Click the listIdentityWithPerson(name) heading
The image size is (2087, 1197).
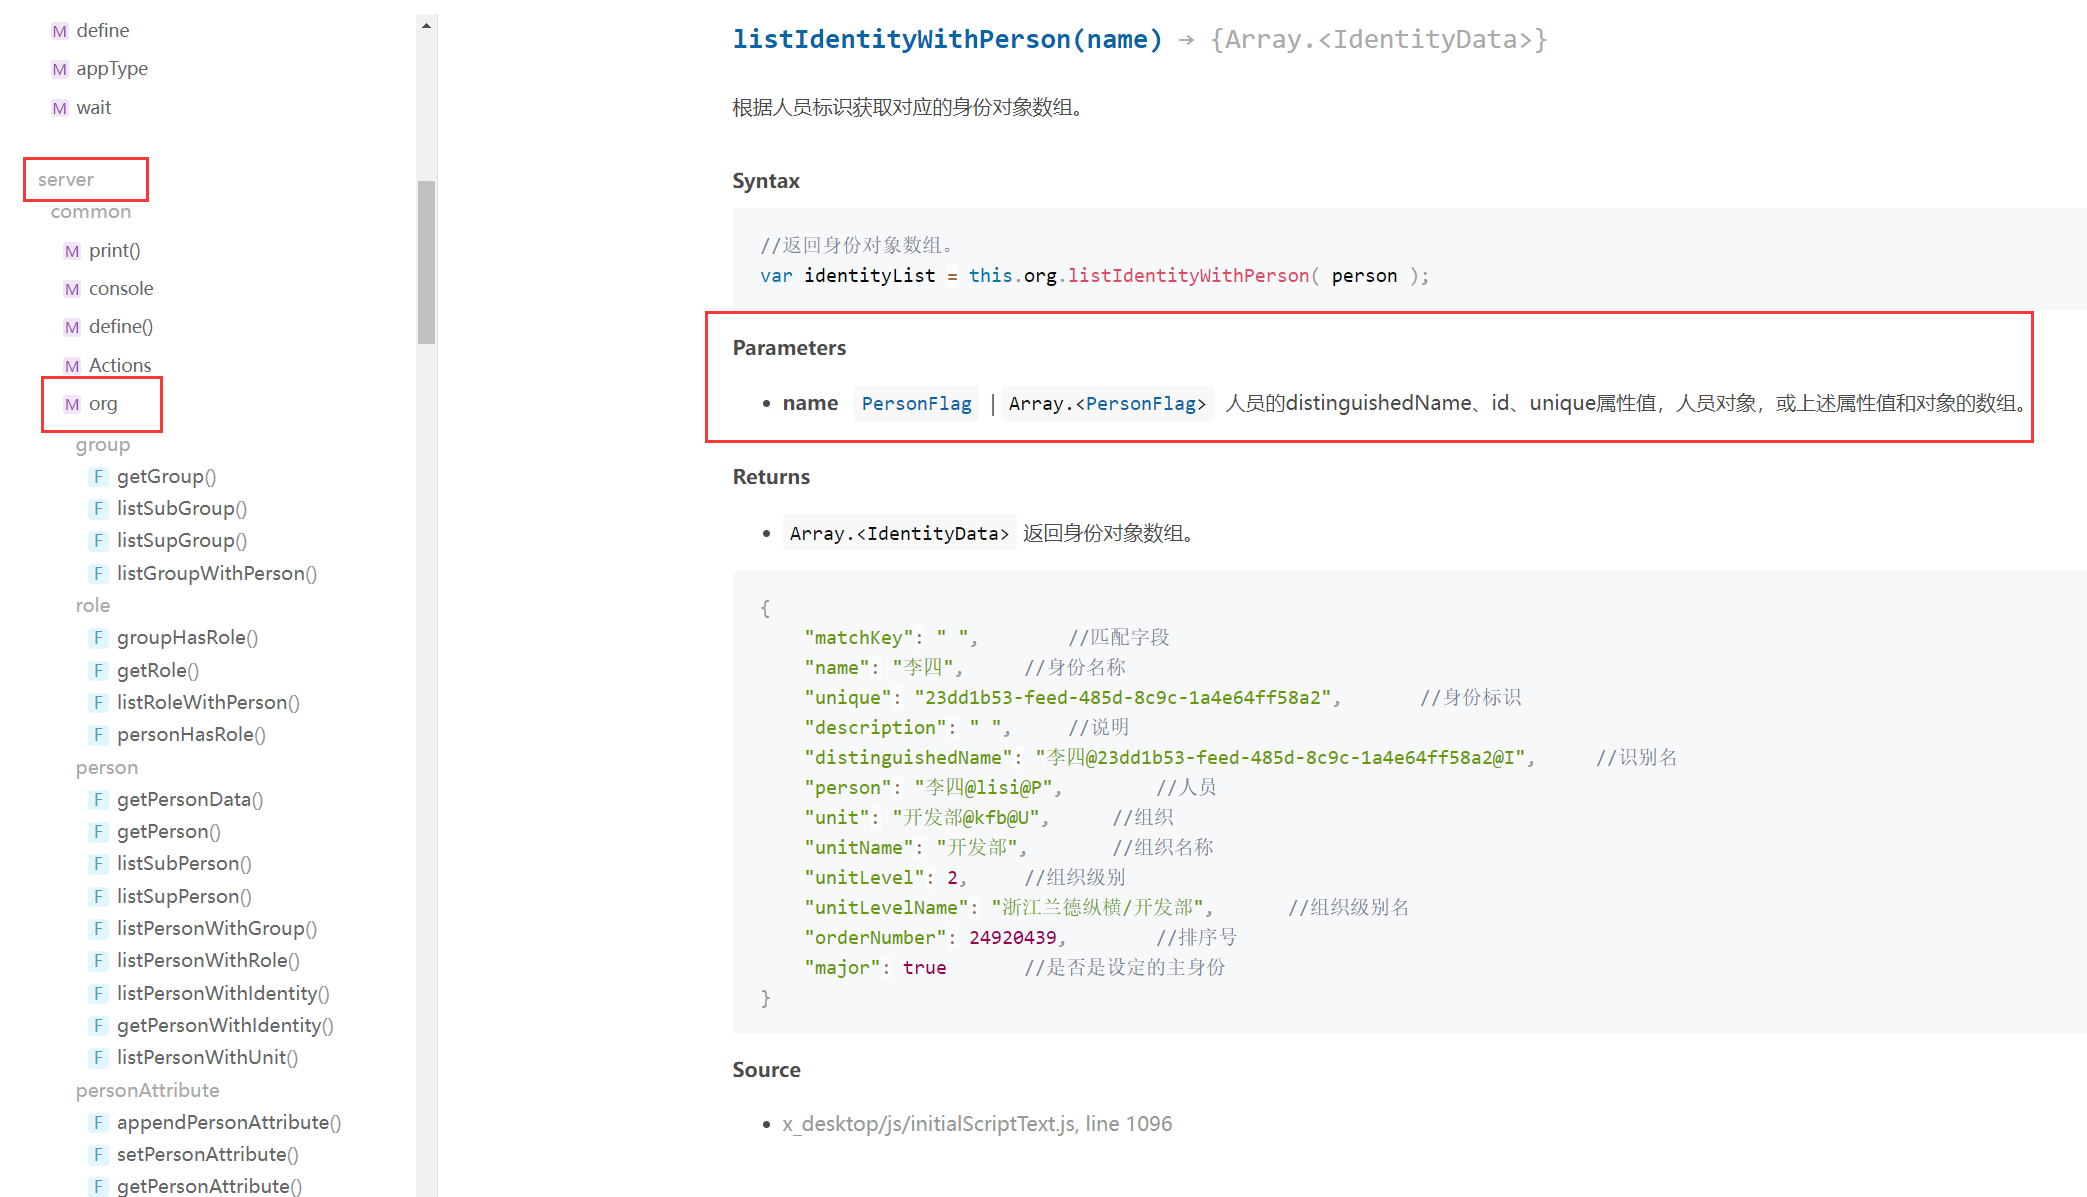click(x=946, y=40)
